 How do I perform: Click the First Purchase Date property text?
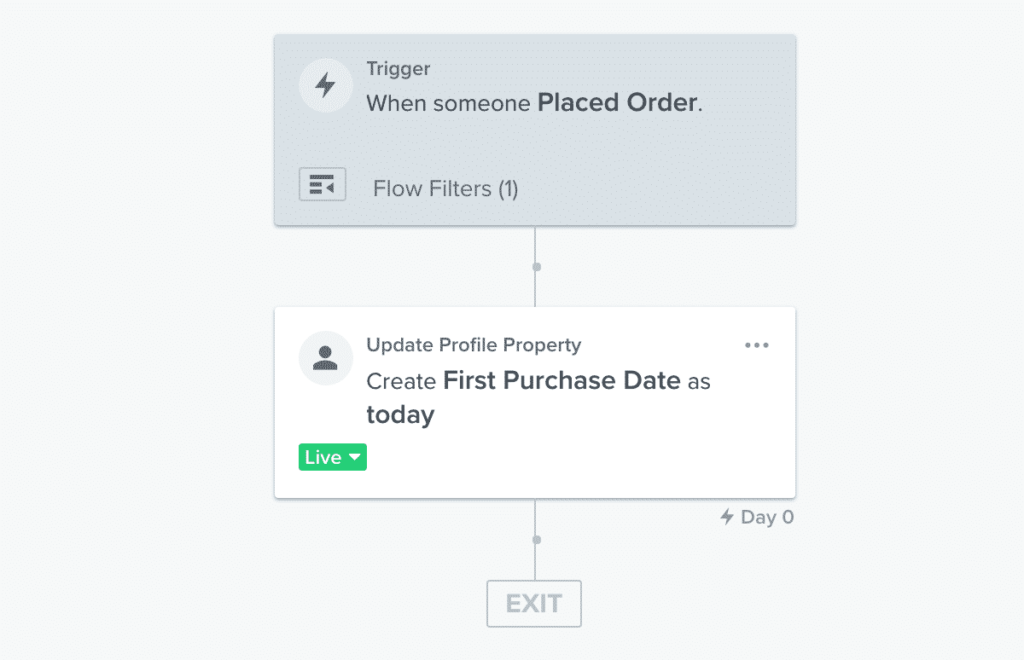pos(562,381)
